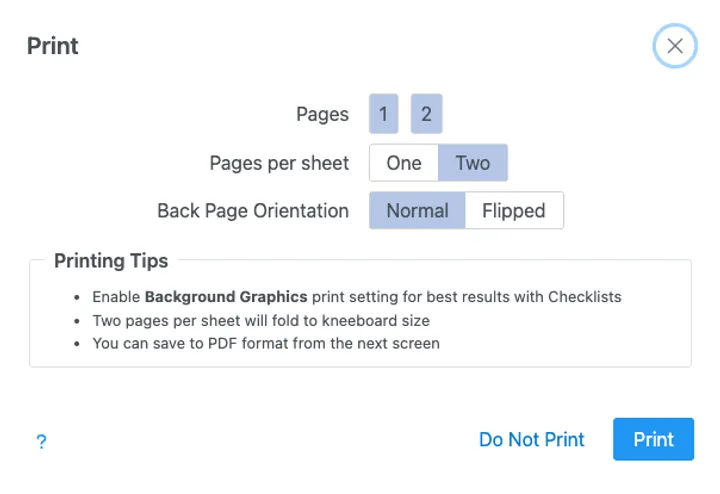Open help via the question mark icon

[x=41, y=441]
